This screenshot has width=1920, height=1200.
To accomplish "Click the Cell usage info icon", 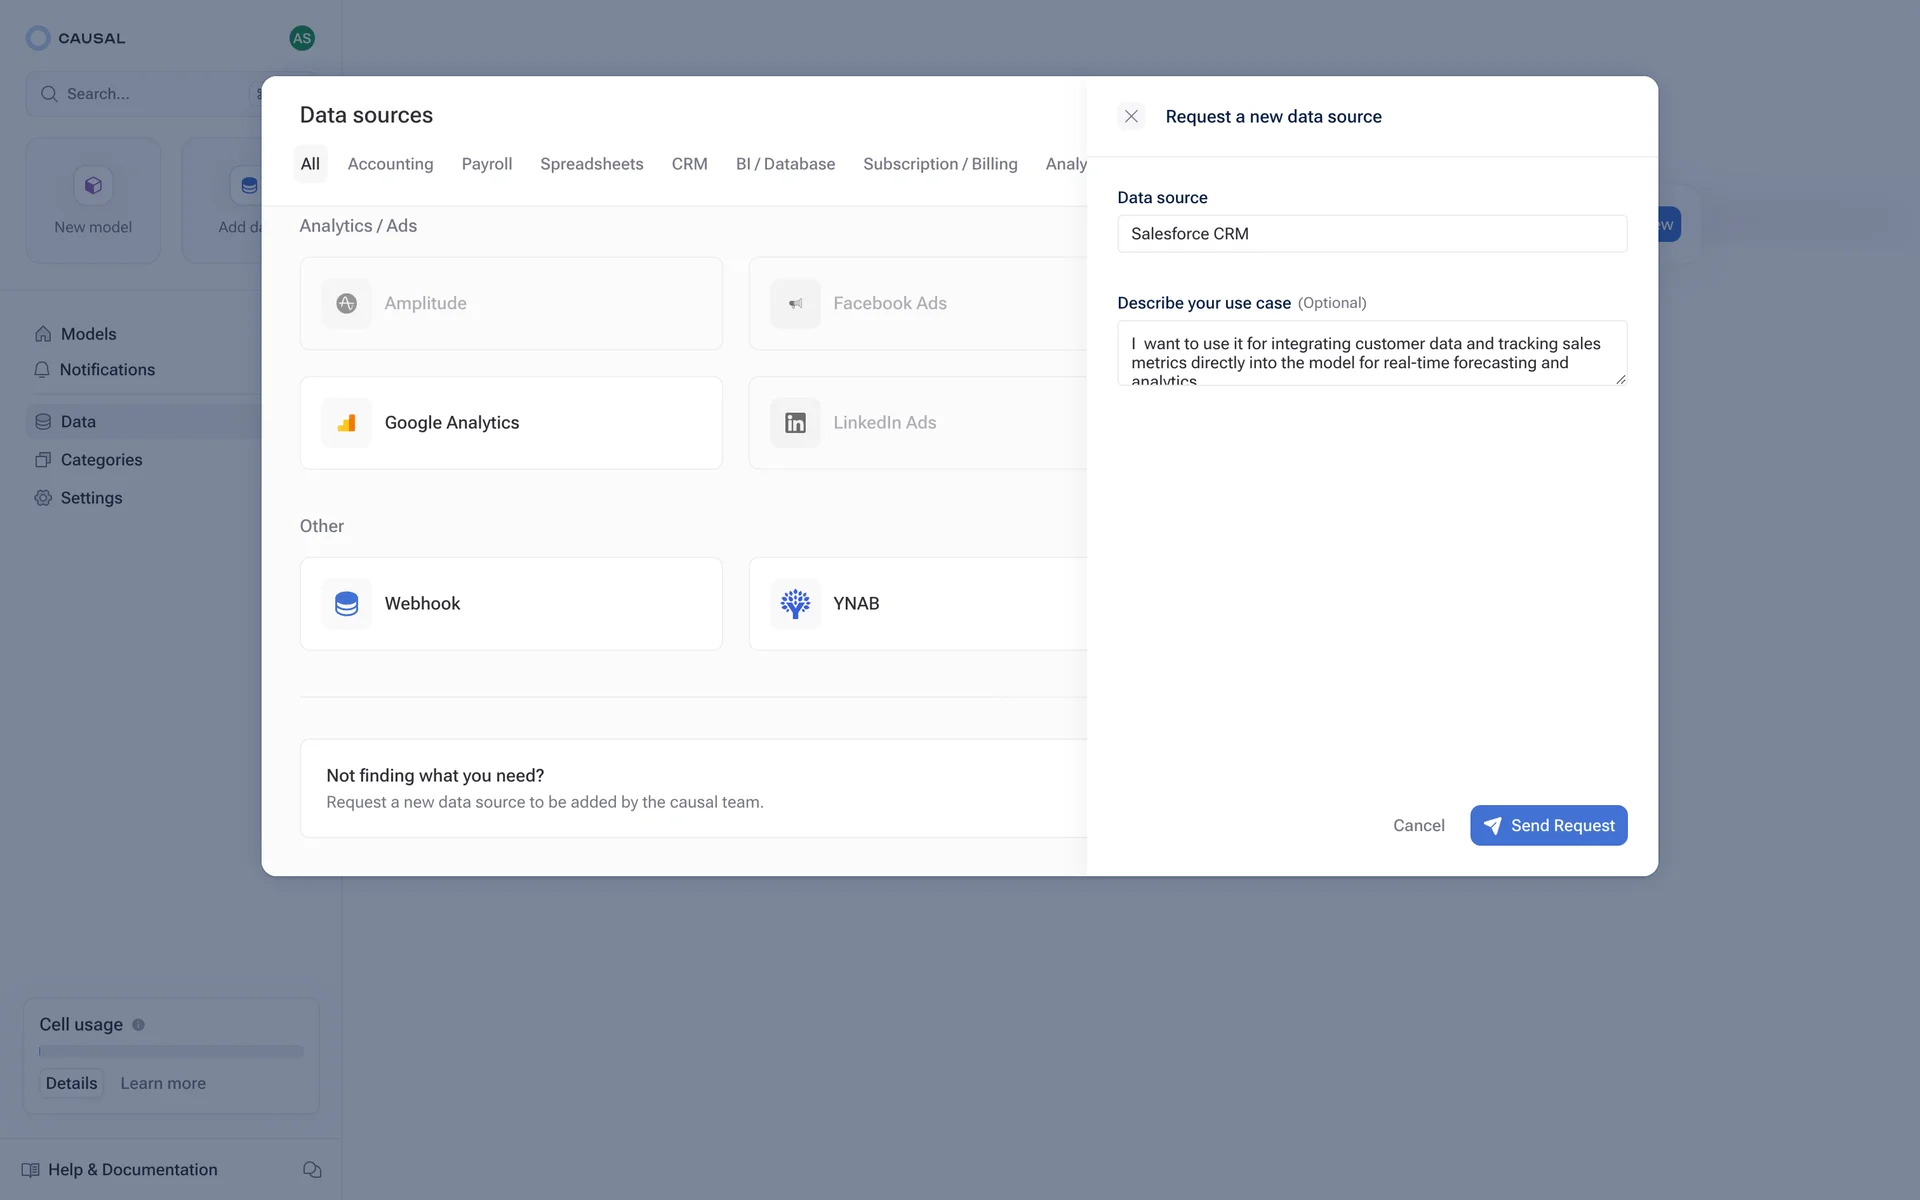I will 138,1025.
